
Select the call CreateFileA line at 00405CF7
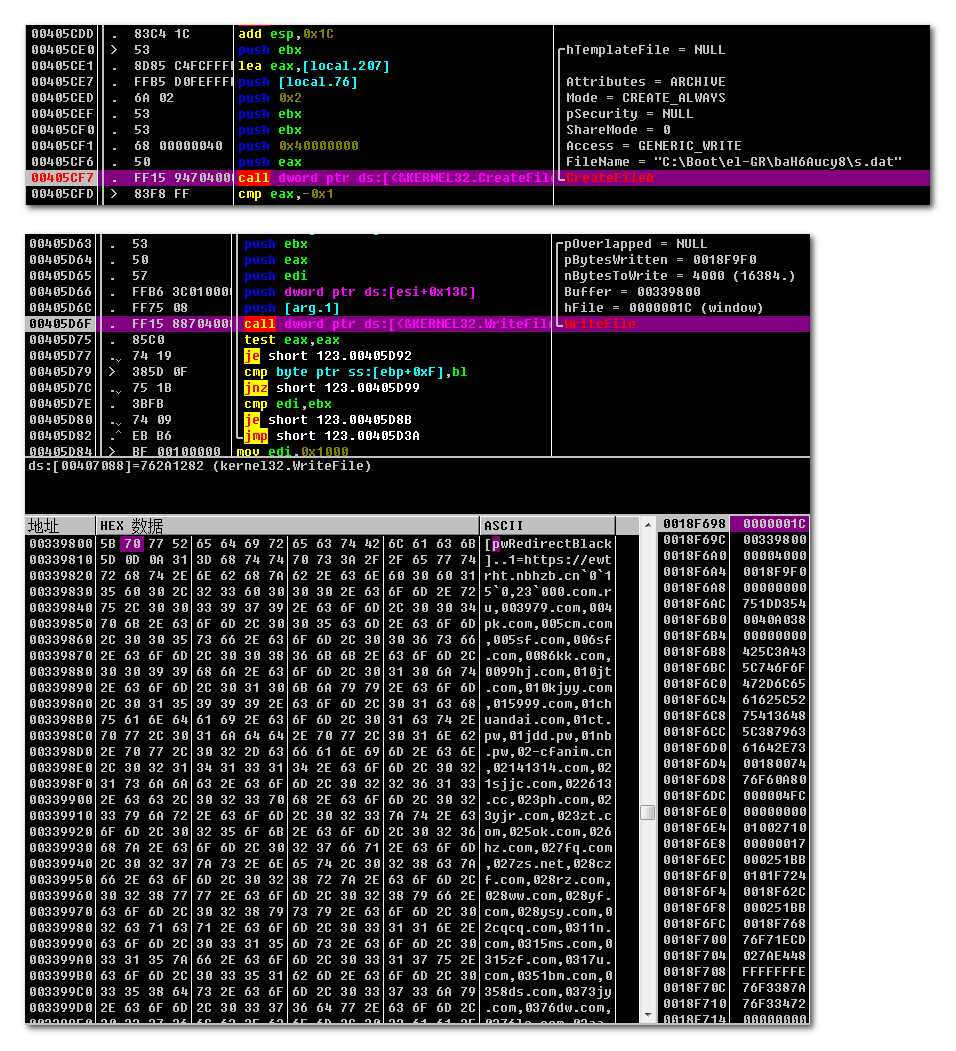point(477,178)
